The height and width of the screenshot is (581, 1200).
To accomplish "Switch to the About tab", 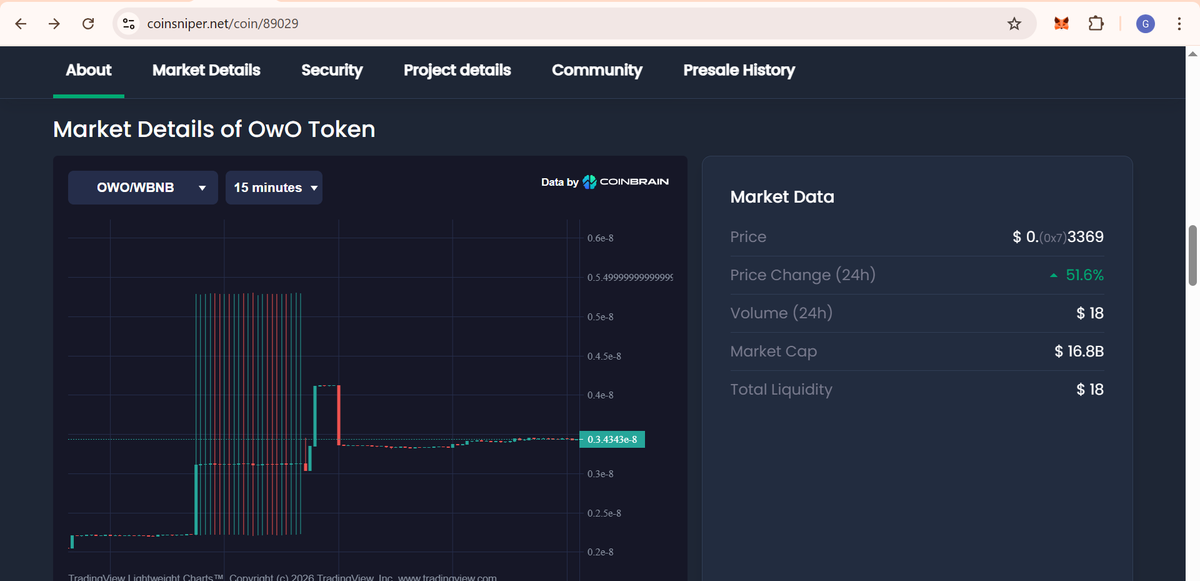I will pyautogui.click(x=88, y=70).
